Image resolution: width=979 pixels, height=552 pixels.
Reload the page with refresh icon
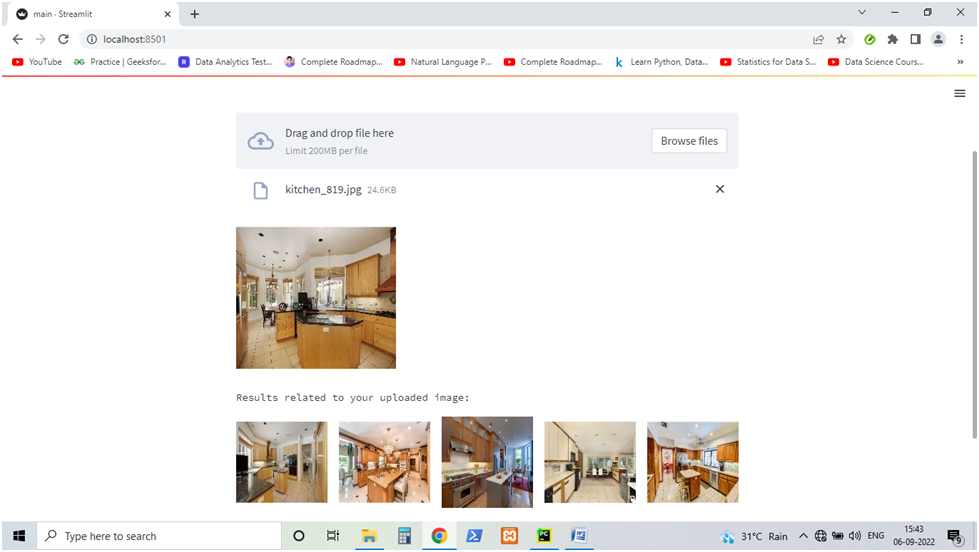tap(63, 39)
